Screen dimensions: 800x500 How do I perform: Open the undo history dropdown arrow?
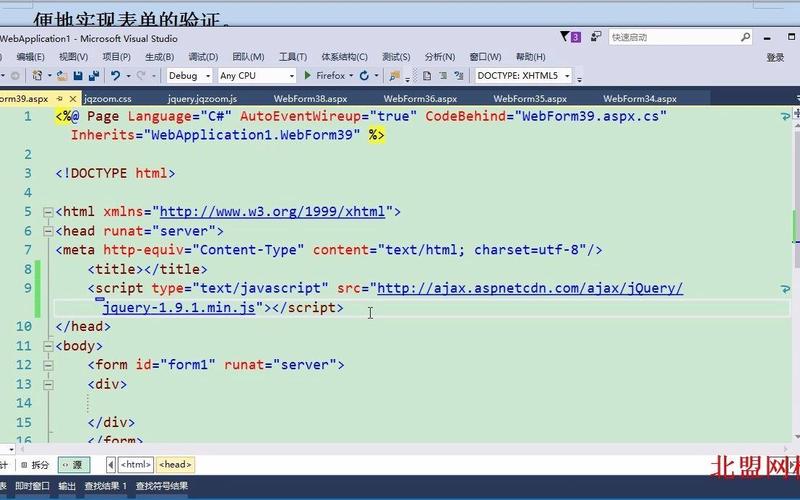(128, 76)
